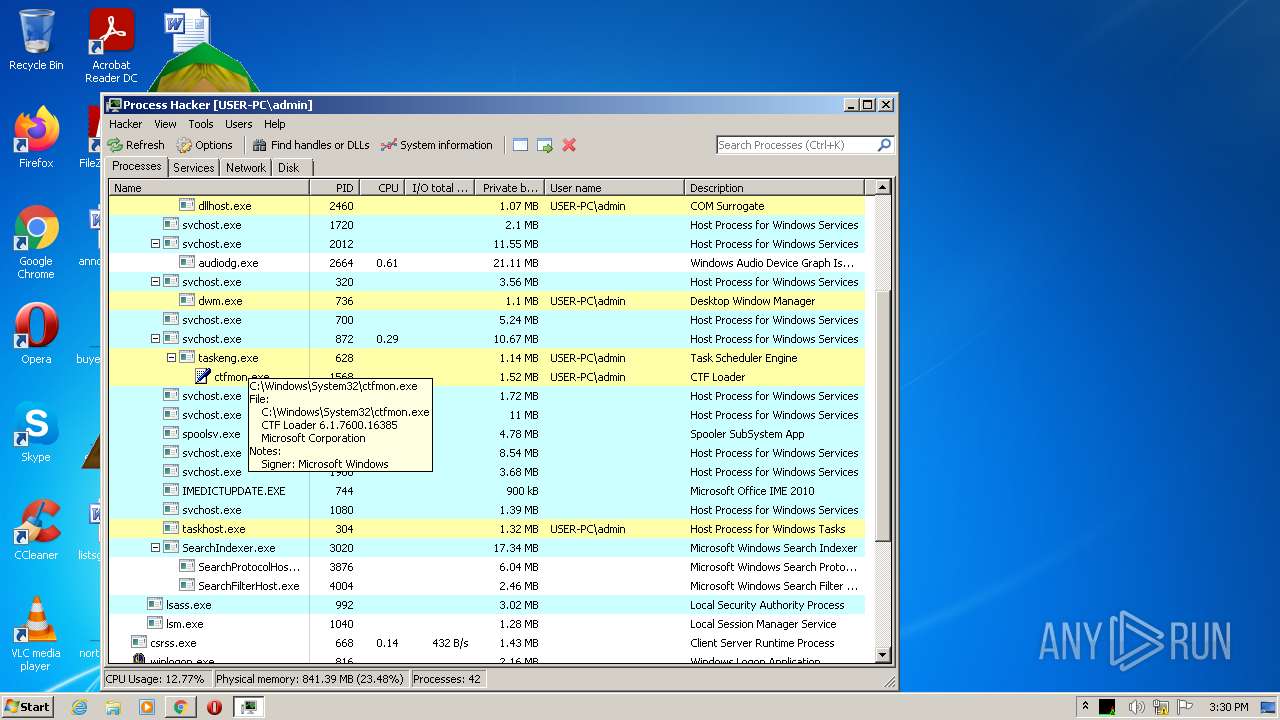
Task: Collapse the SearchIndexer.exe tree node
Action: point(155,547)
